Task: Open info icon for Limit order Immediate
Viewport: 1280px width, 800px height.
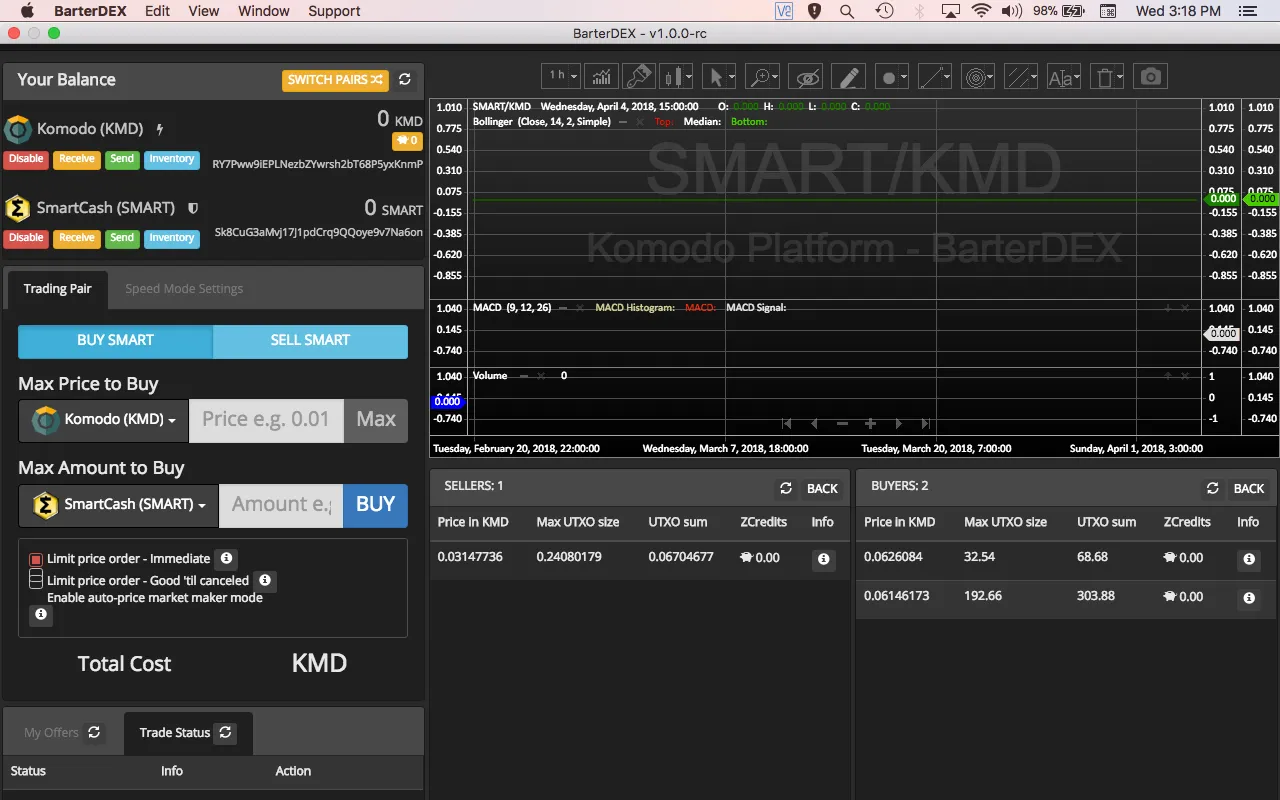Action: (x=226, y=558)
